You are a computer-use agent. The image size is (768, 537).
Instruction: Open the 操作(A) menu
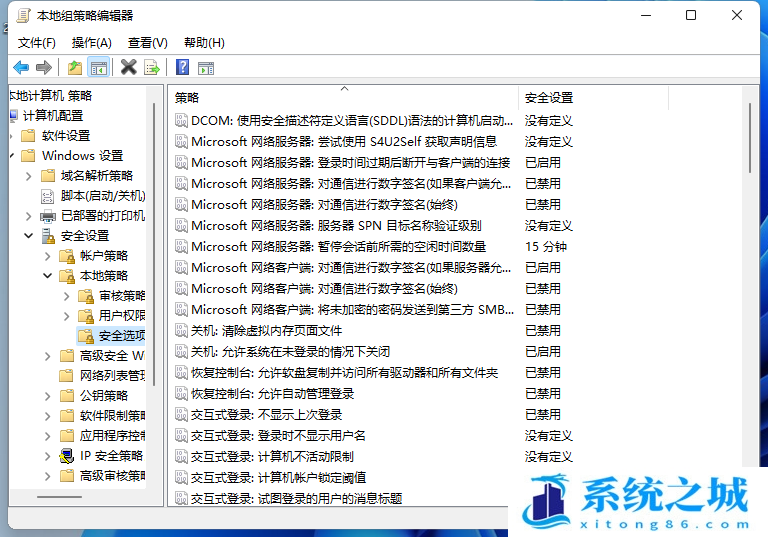[x=92, y=42]
